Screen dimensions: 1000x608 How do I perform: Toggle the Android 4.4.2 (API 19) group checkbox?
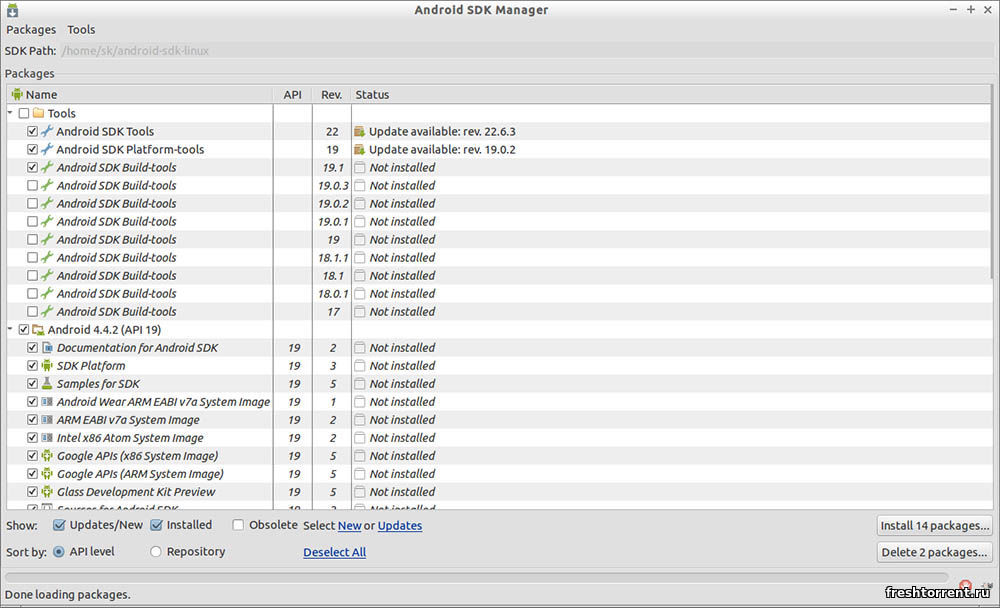click(24, 330)
